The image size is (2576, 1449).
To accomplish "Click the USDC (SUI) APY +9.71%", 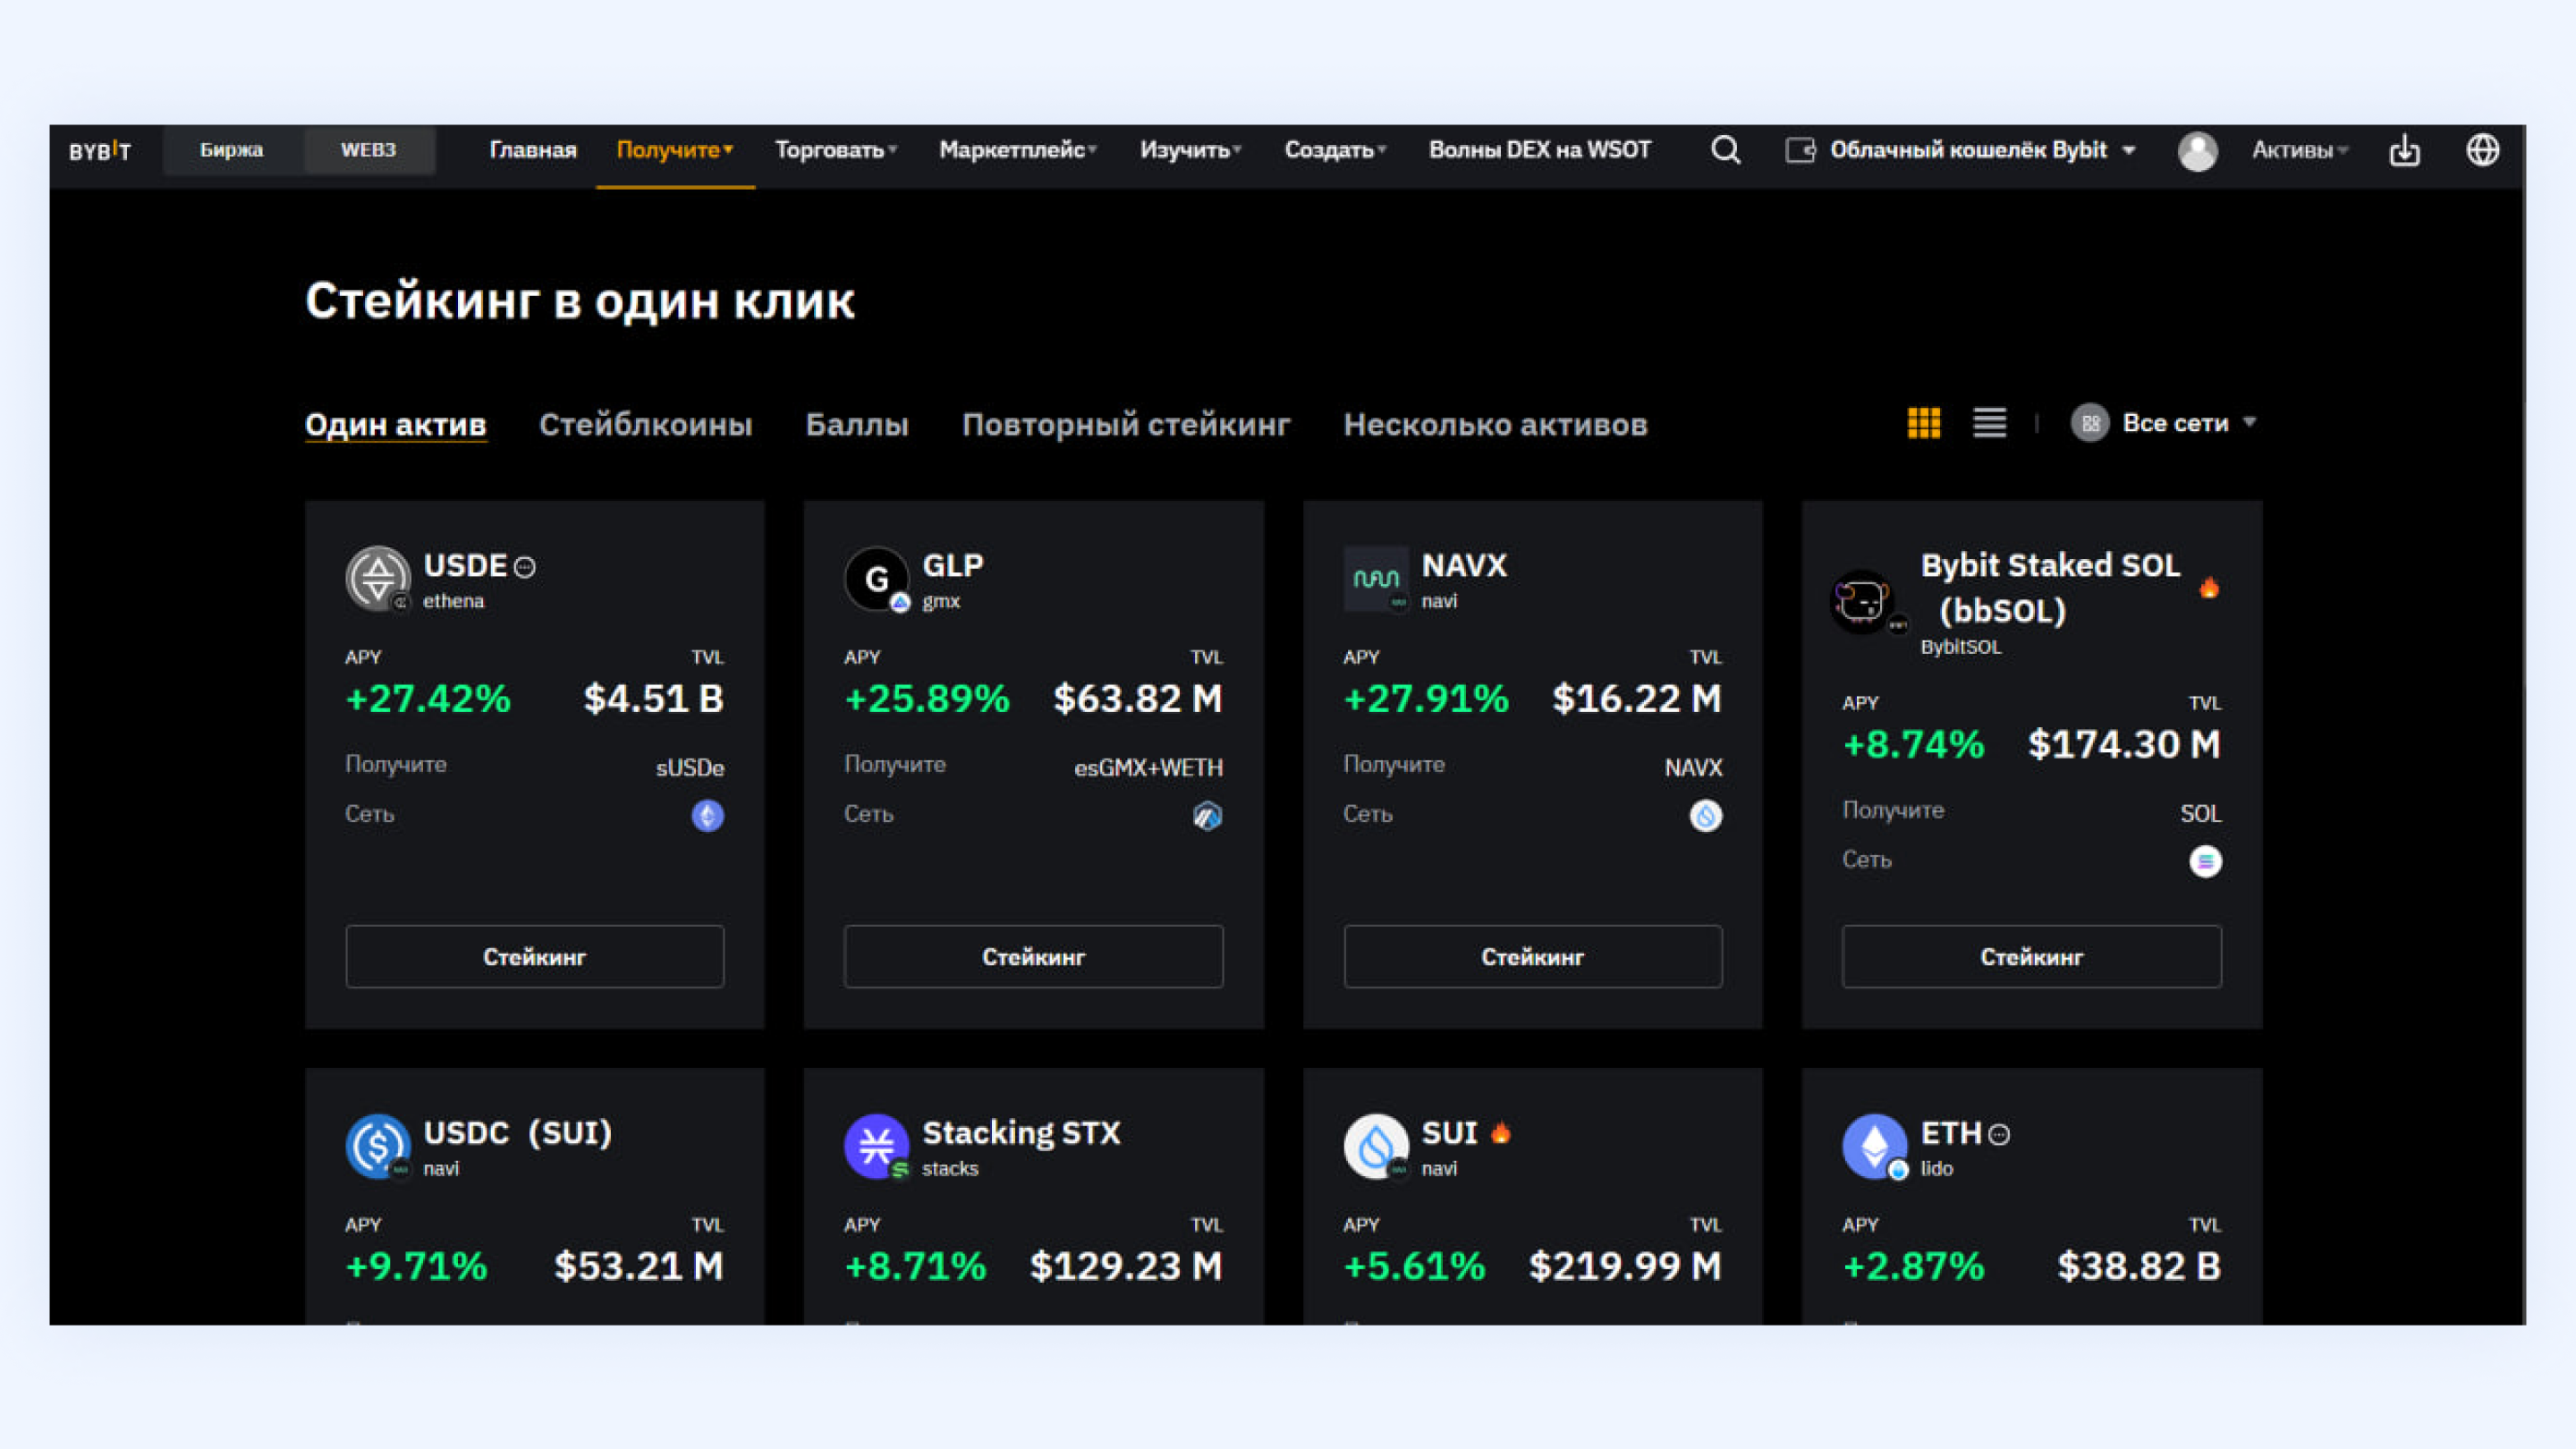I will pyautogui.click(x=416, y=1266).
